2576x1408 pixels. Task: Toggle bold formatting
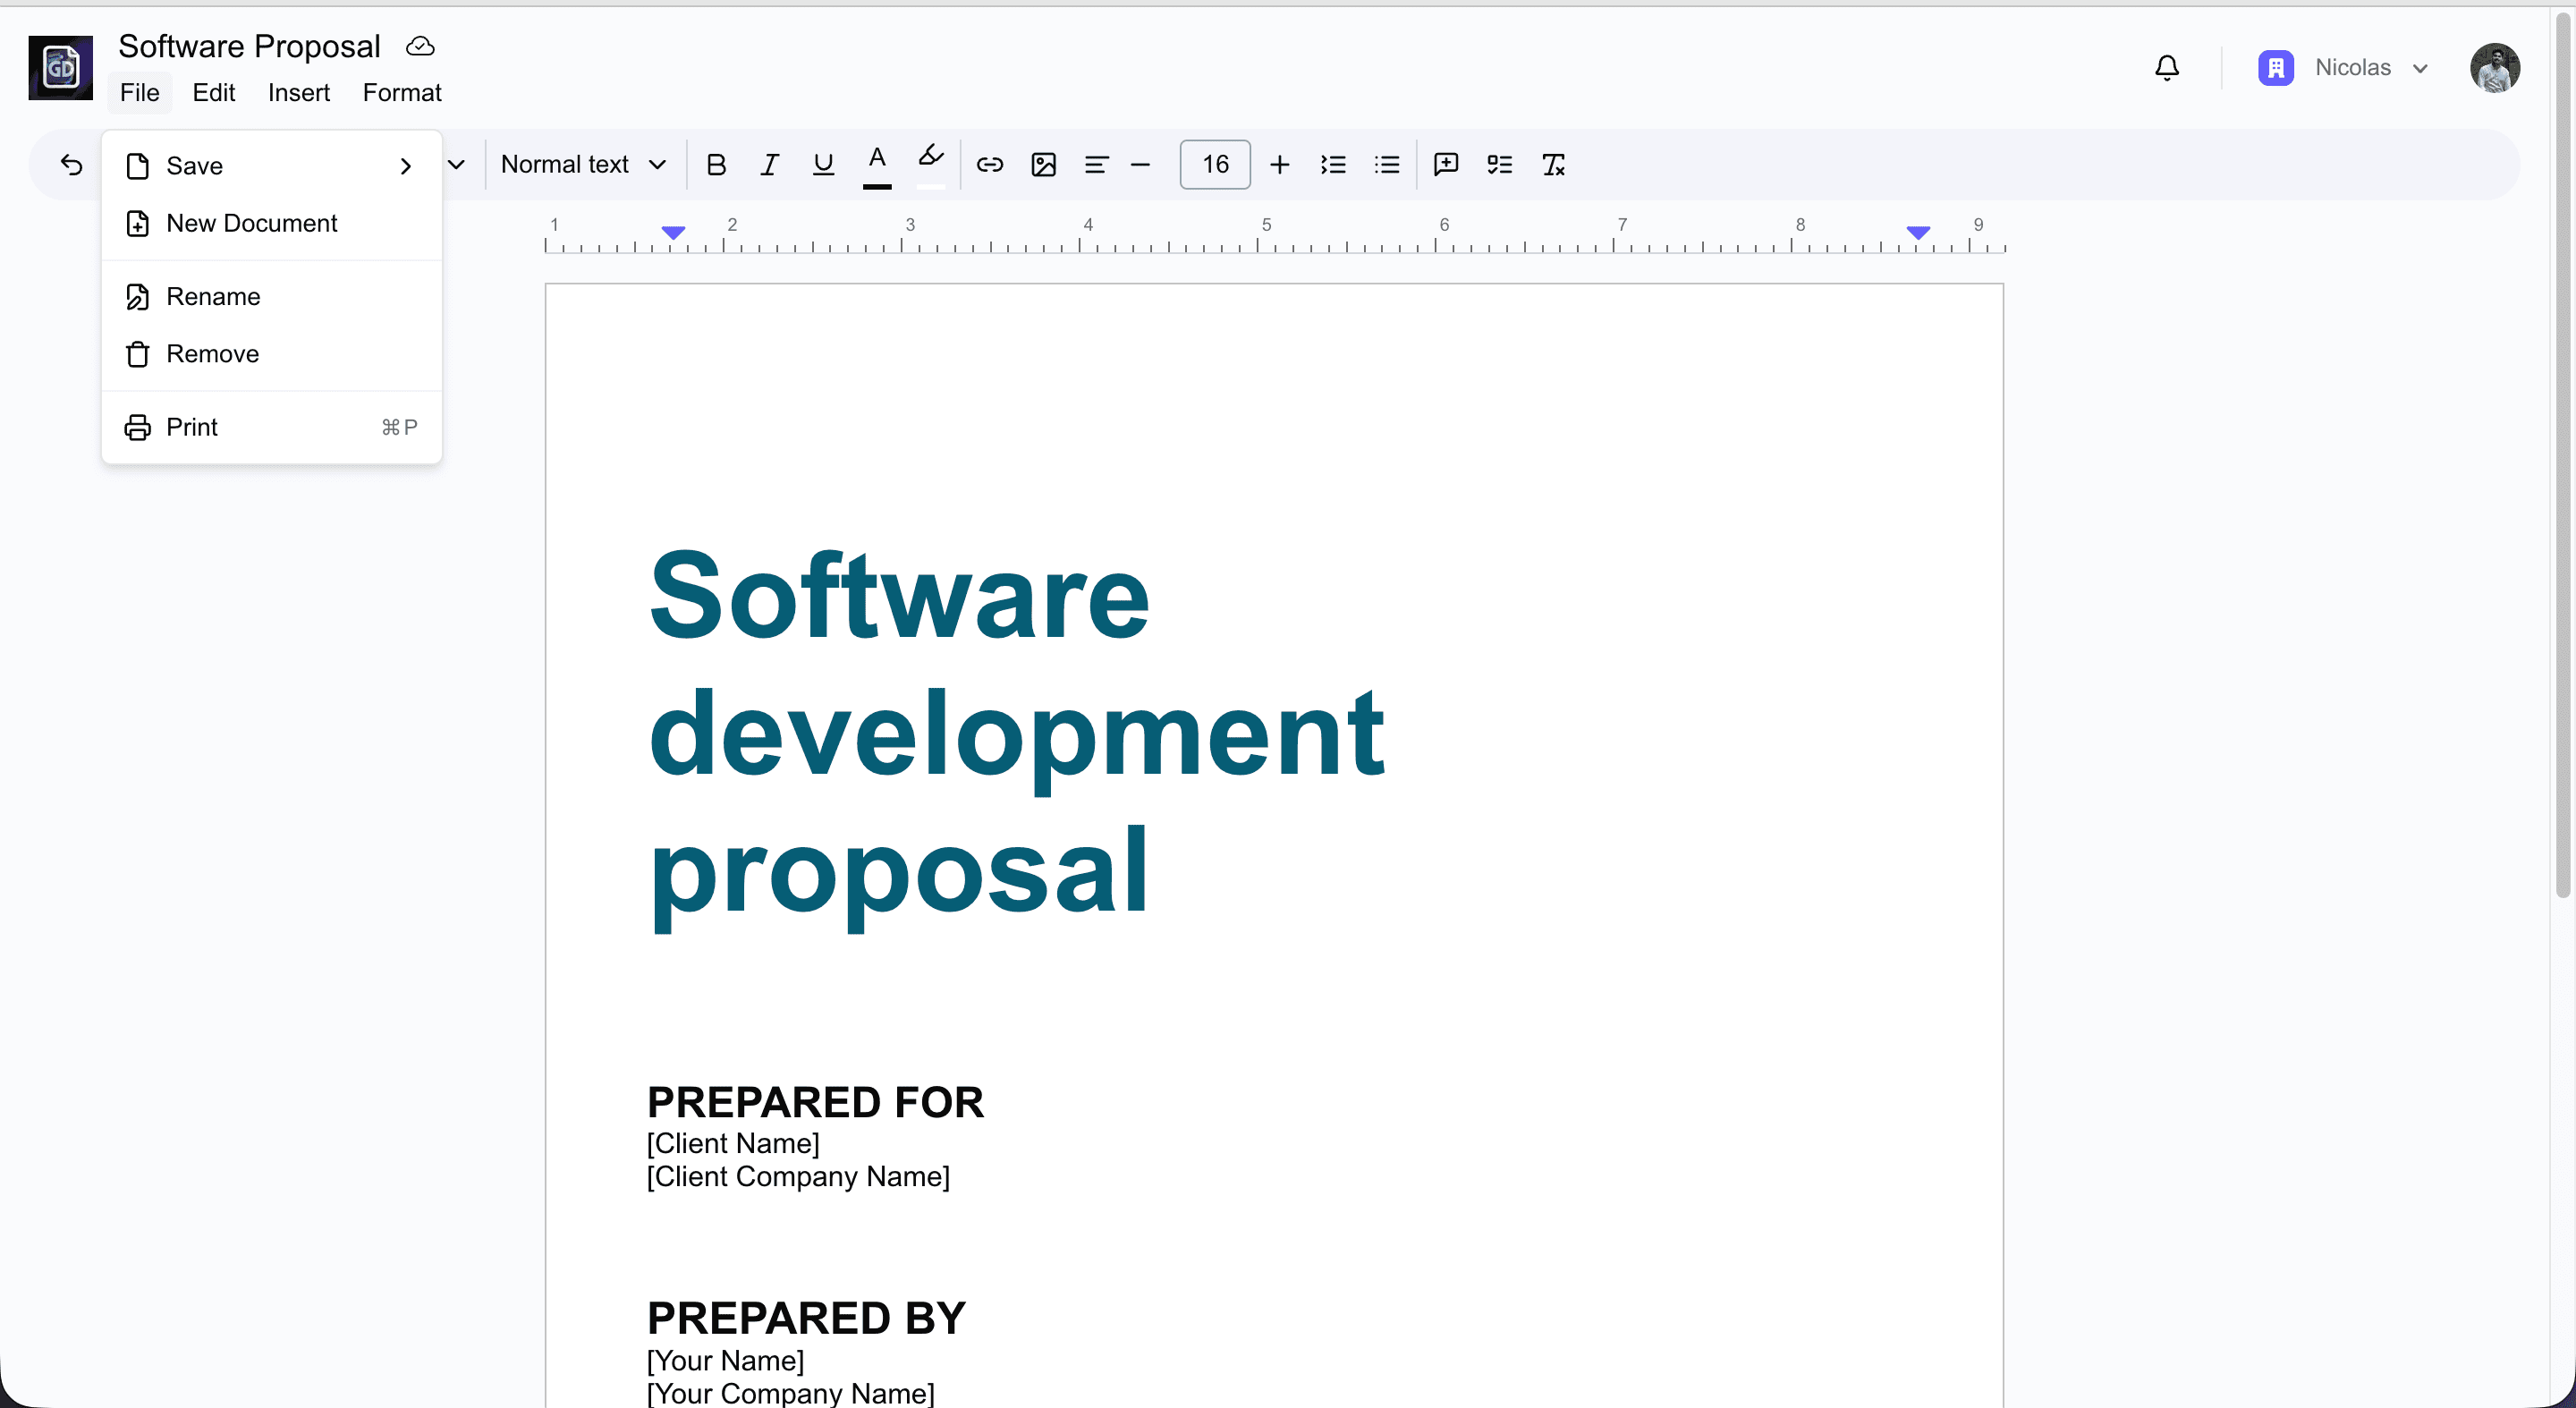(x=716, y=165)
